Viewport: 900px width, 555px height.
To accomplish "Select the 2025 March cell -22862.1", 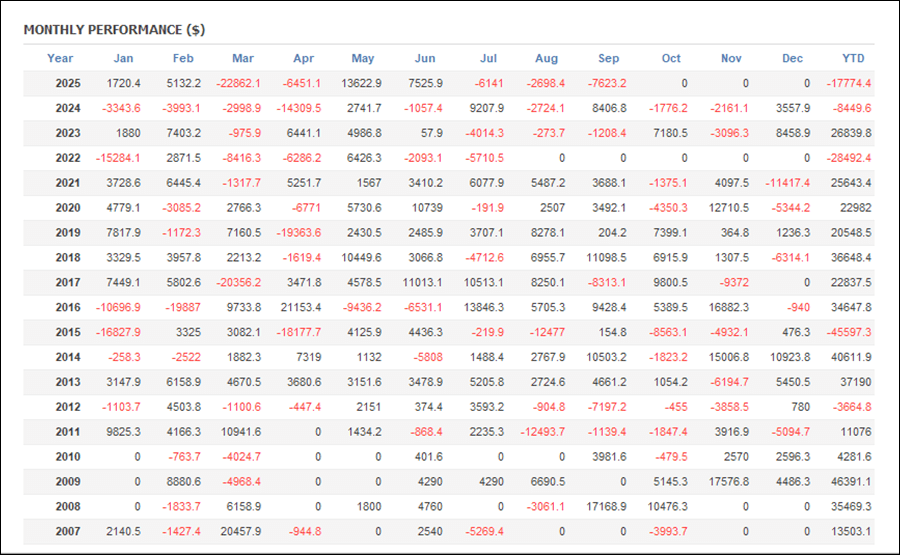I will coord(238,83).
